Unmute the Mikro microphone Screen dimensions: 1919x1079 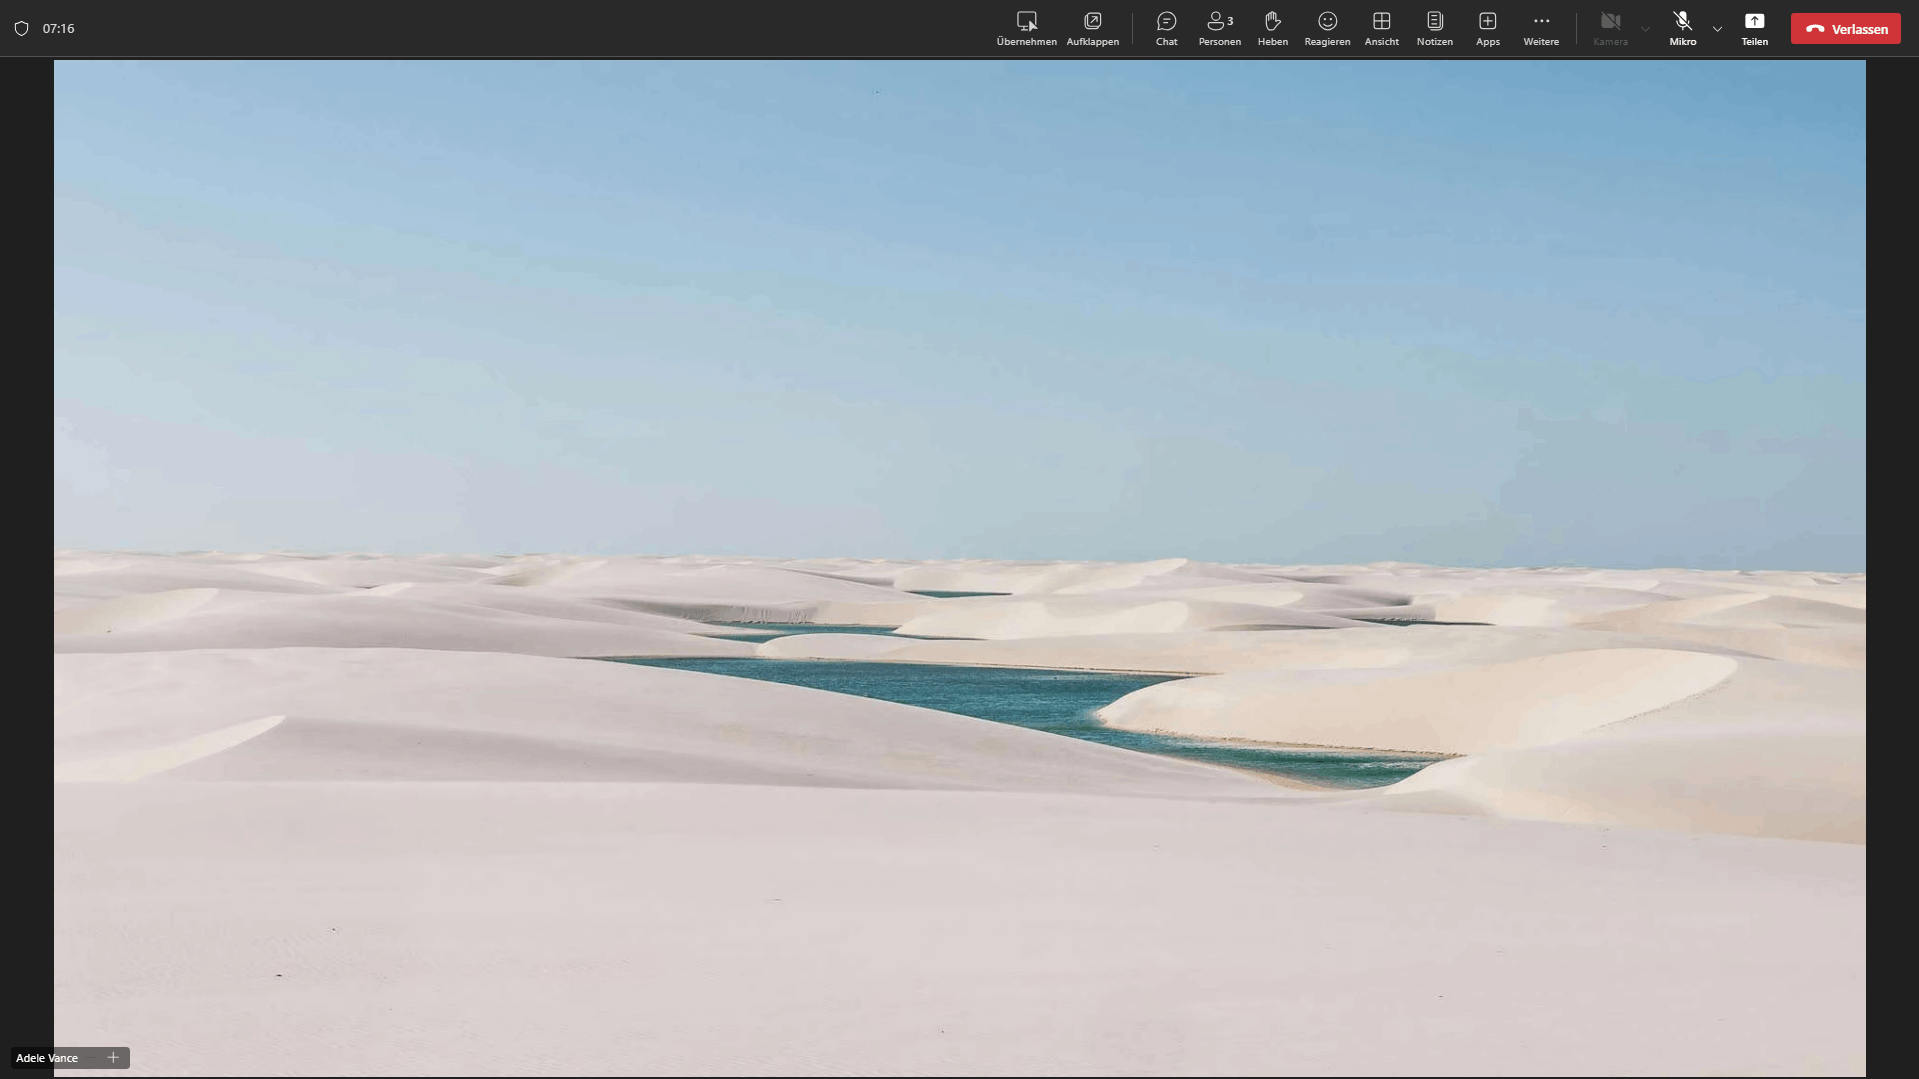1682,29
